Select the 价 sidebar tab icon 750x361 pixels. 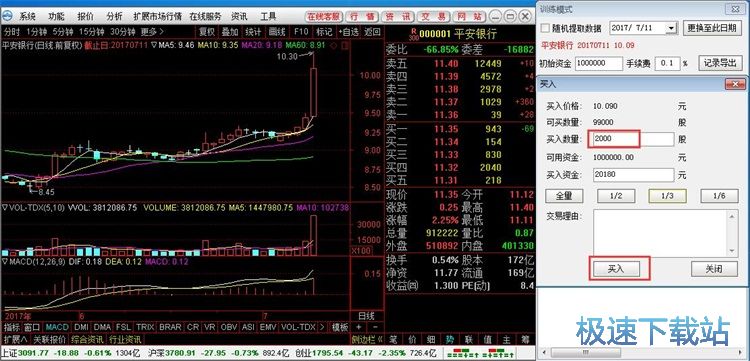[x=411, y=339]
